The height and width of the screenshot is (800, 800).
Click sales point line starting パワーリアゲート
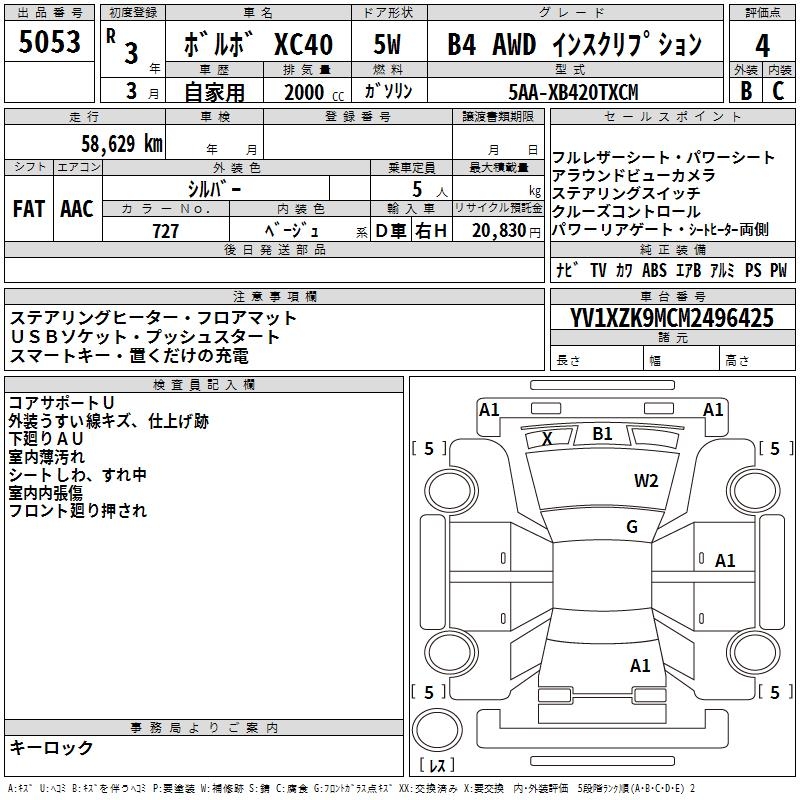[x=660, y=230]
